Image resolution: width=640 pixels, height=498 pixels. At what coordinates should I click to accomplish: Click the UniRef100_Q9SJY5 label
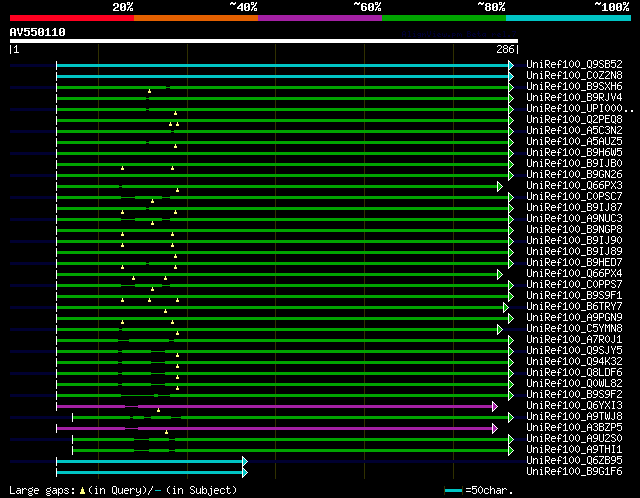[x=574, y=351]
